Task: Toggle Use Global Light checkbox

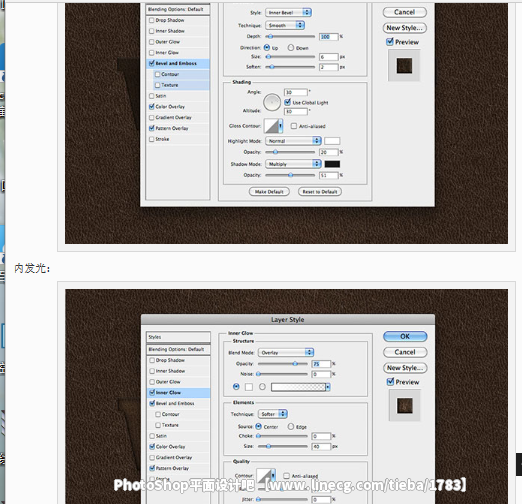Action: (x=287, y=102)
